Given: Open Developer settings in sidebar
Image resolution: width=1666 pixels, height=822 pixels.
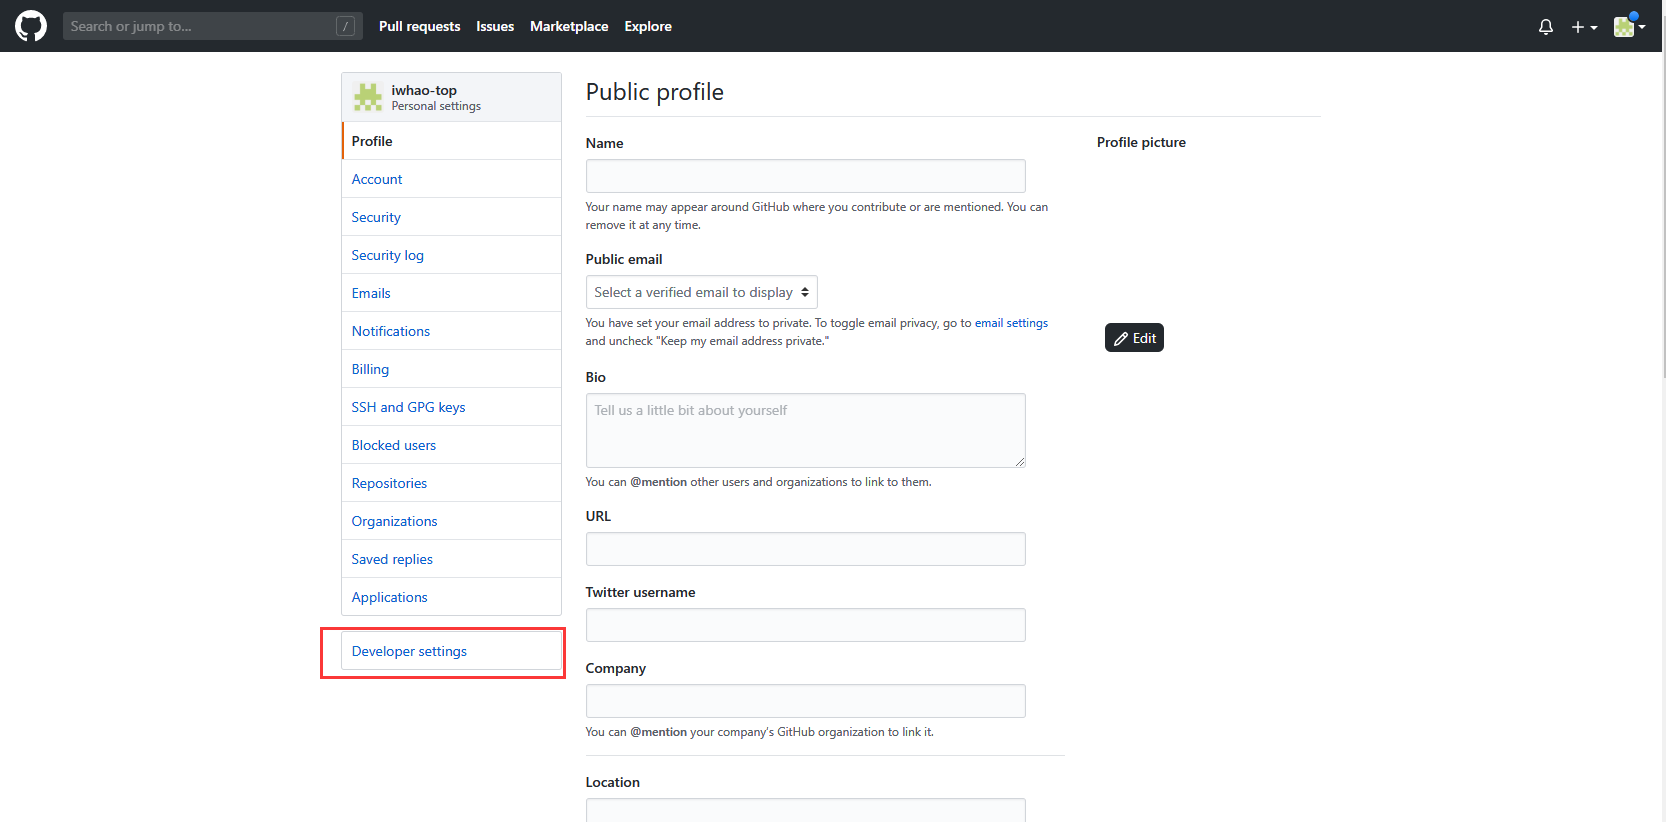Looking at the screenshot, I should pos(409,651).
